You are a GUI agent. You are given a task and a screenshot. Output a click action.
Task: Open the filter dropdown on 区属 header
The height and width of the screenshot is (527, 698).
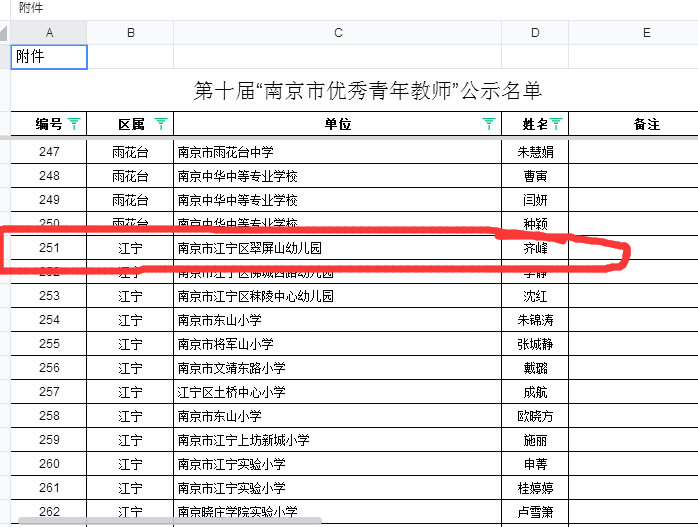click(162, 125)
